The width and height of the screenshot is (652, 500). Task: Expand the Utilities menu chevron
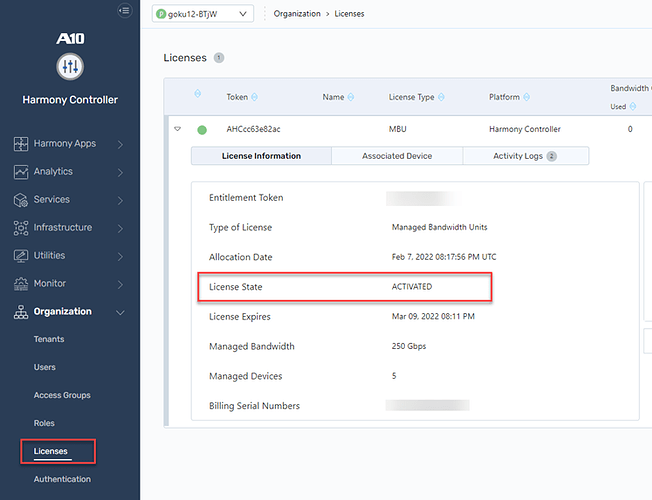120,256
